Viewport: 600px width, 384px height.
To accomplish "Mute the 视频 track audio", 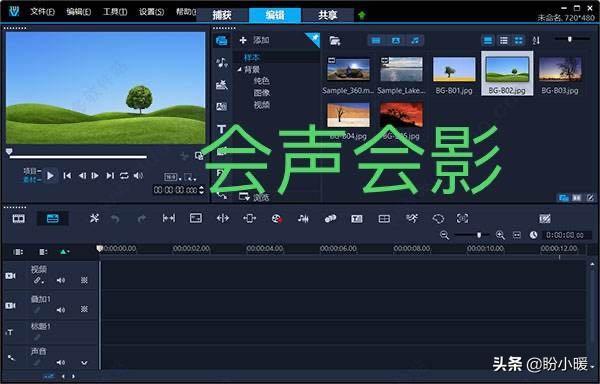I will tap(60, 280).
